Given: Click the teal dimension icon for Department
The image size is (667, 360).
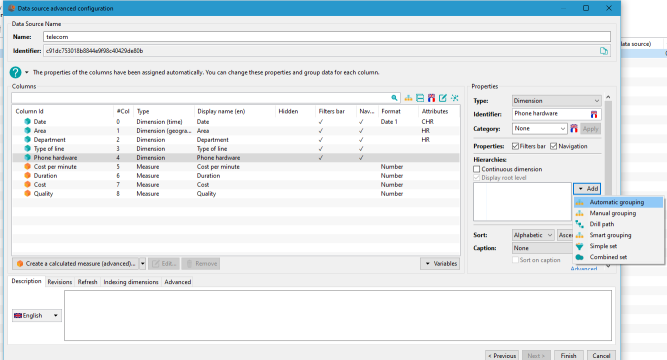Looking at the screenshot, I should coord(28,140).
